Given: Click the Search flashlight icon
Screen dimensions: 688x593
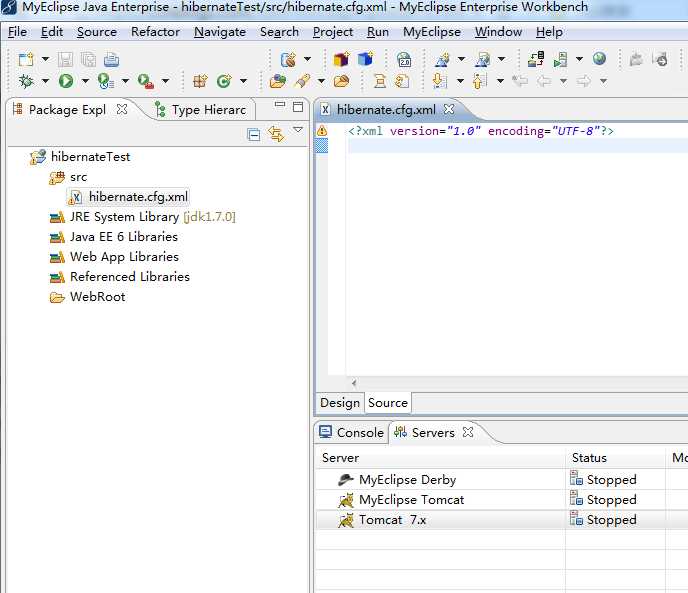Looking at the screenshot, I should coord(302,81).
